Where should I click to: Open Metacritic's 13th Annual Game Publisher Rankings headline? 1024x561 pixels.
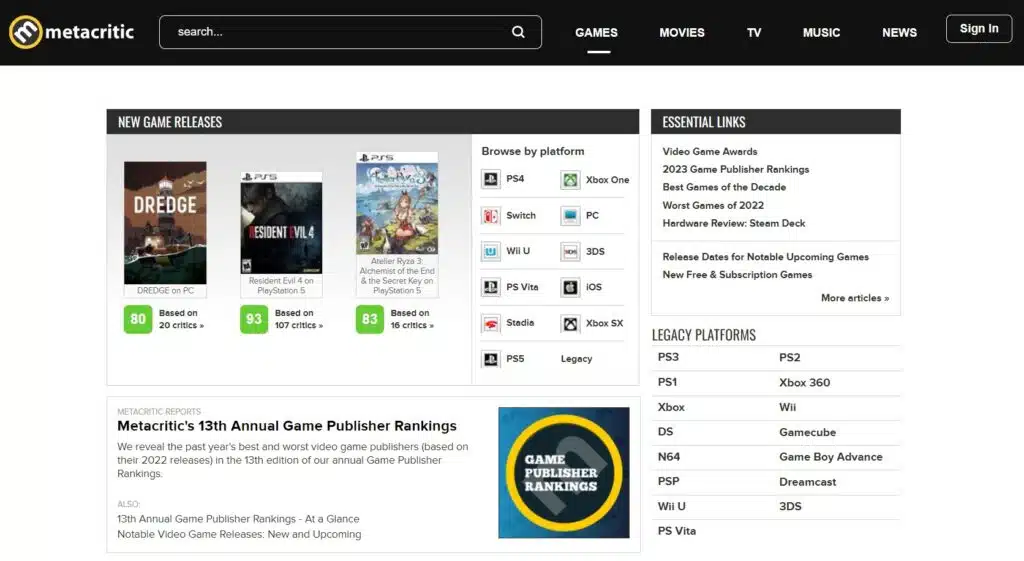[x=287, y=426]
